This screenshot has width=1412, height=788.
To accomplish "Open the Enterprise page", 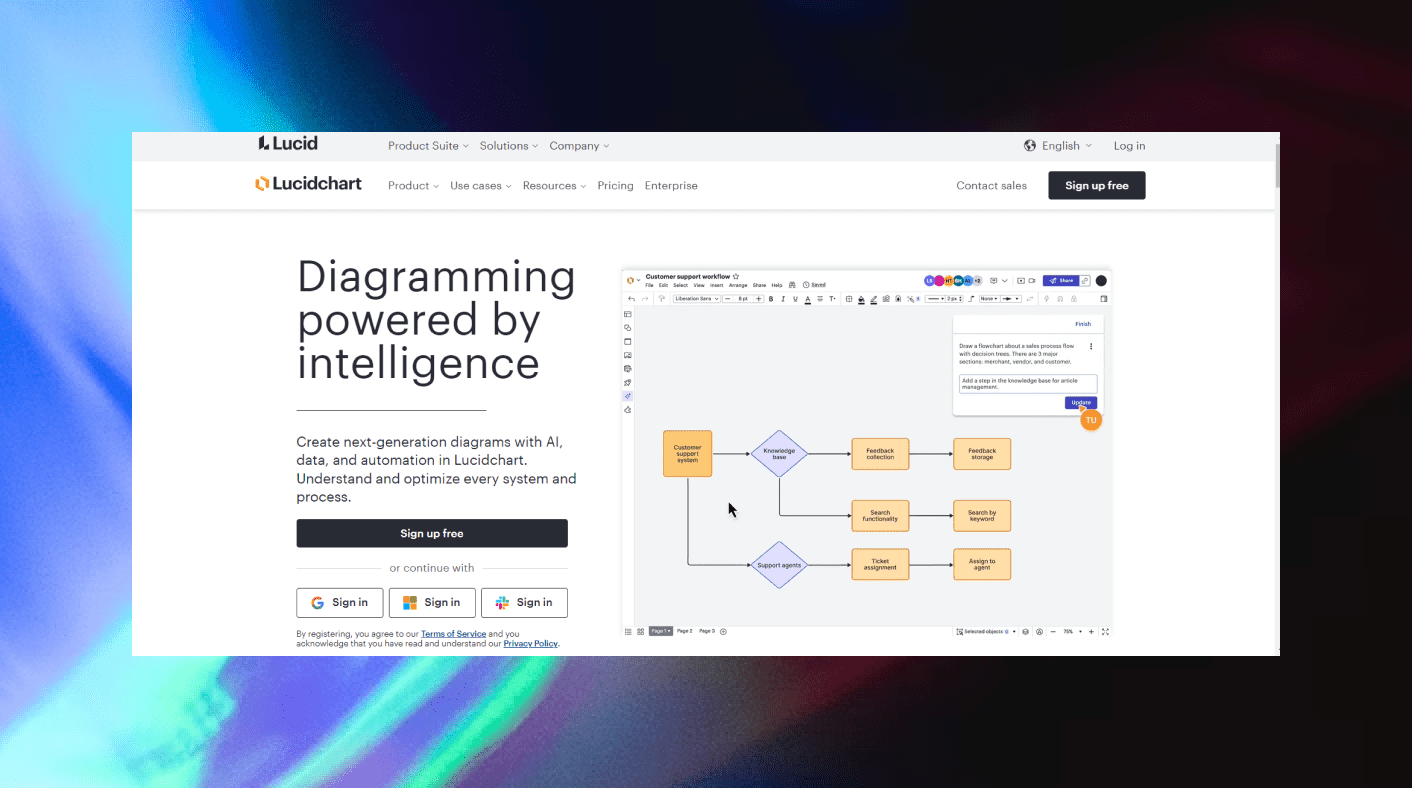I will point(671,186).
